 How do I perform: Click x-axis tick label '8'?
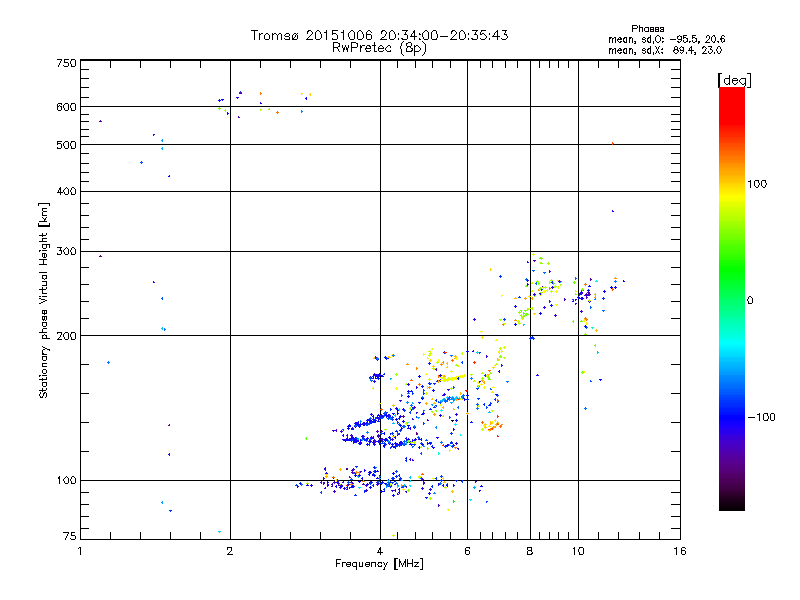(530, 551)
